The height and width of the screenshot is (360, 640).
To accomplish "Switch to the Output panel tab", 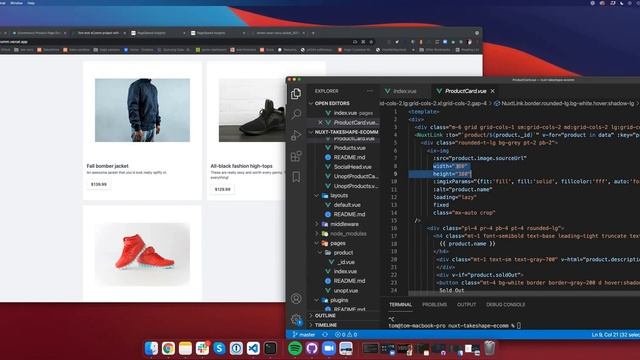I will (x=466, y=304).
